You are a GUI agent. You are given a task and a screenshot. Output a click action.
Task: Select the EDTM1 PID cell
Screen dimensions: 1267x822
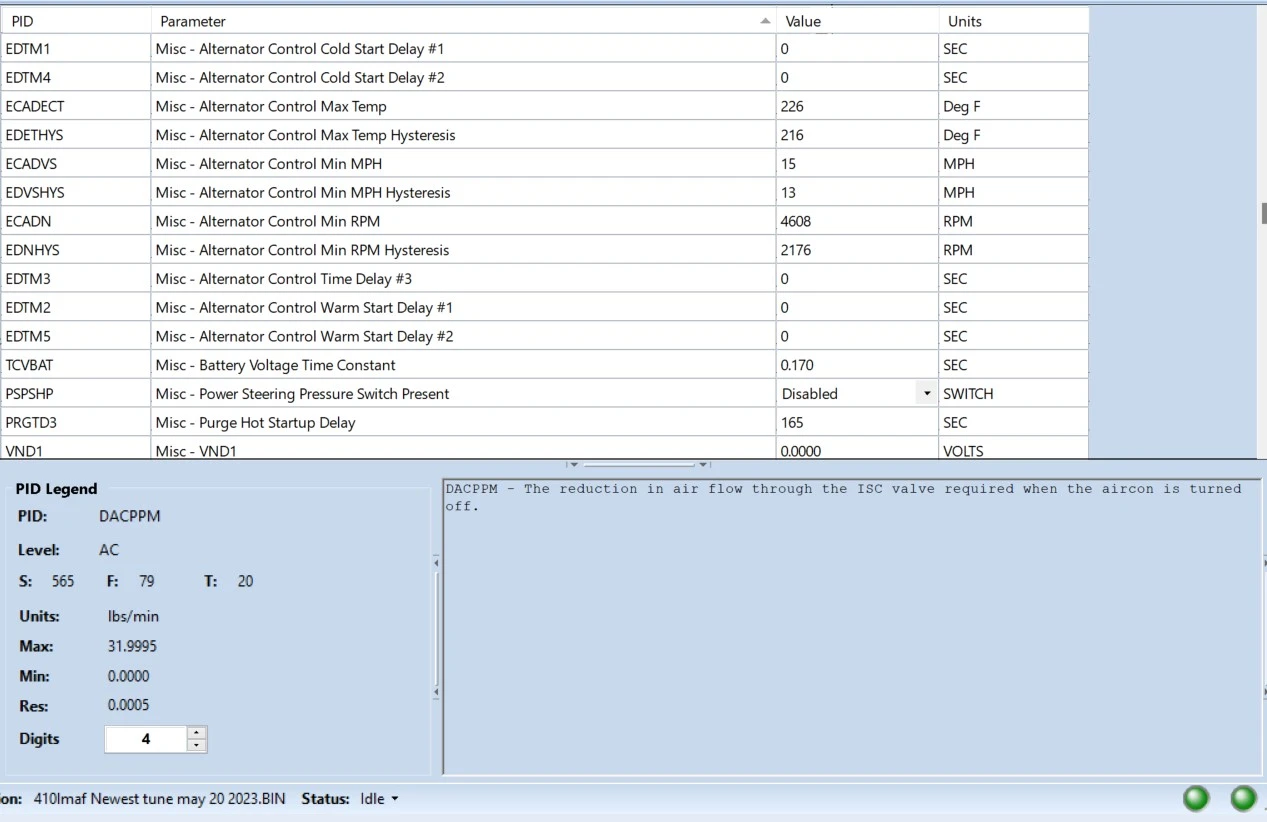[75, 49]
